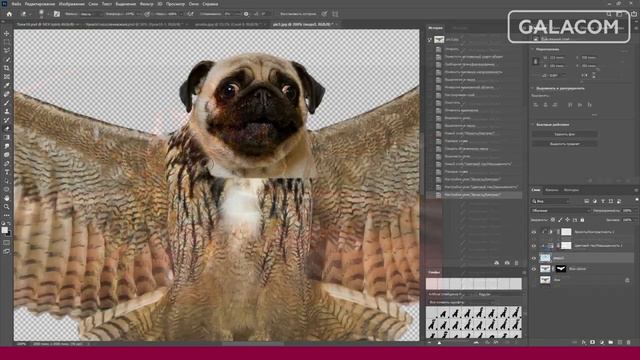Open the Layers panel options menu
Image resolution: width=640 pixels, height=360 pixels.
[x=636, y=190]
